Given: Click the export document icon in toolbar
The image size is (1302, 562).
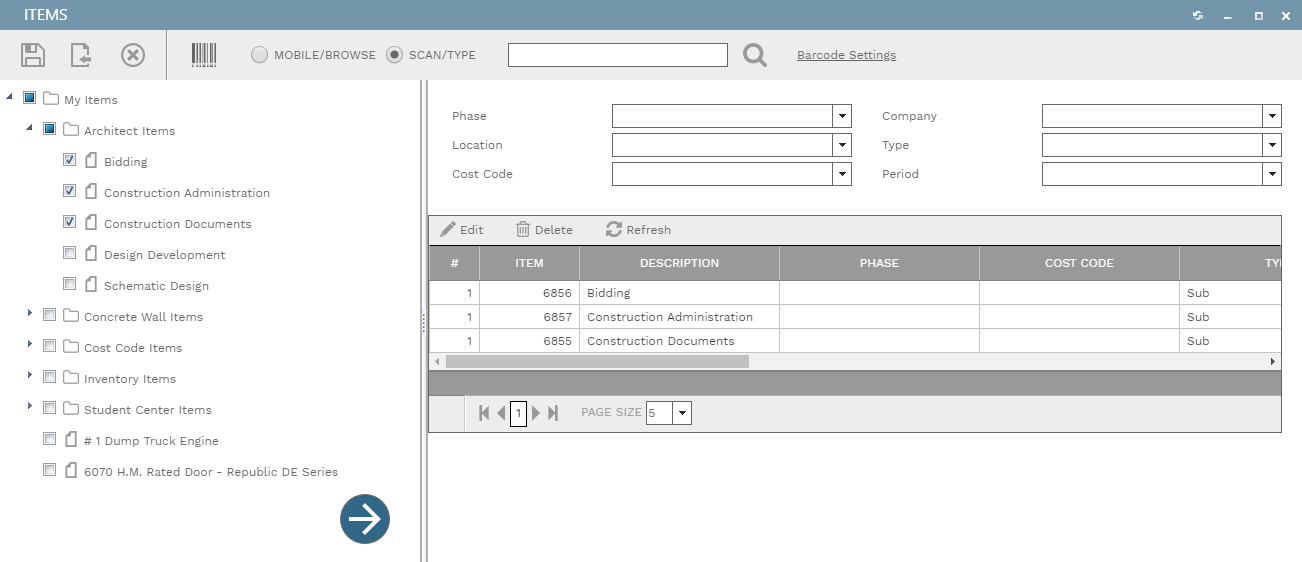Looking at the screenshot, I should click(81, 55).
